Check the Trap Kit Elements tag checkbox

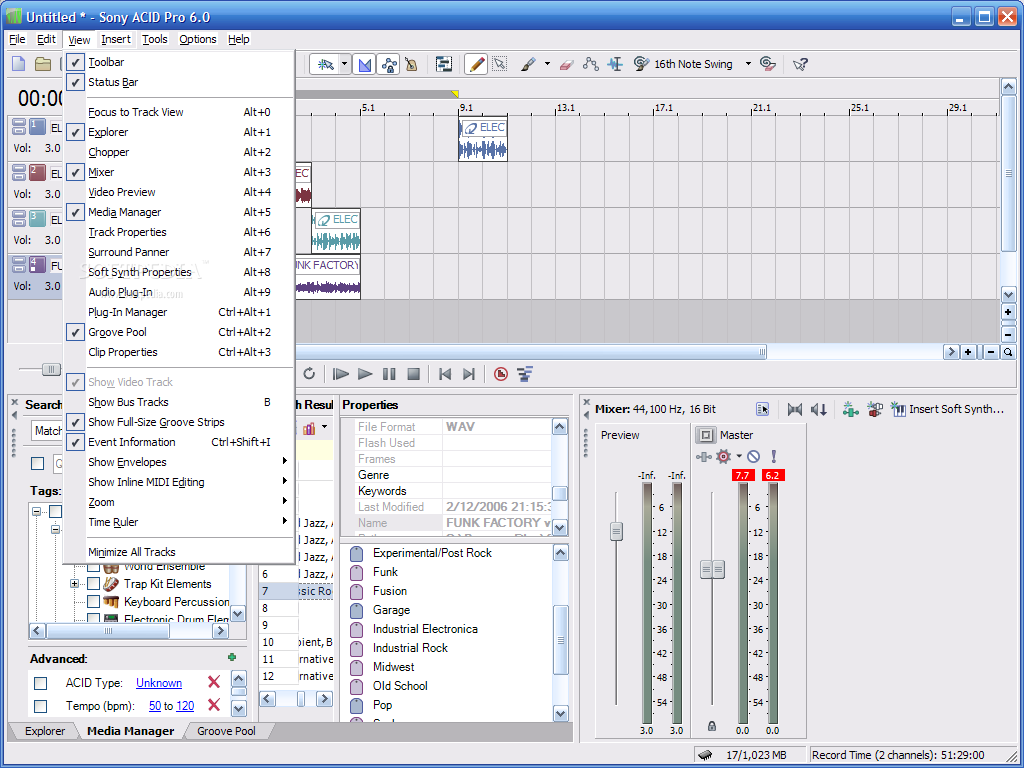93,584
